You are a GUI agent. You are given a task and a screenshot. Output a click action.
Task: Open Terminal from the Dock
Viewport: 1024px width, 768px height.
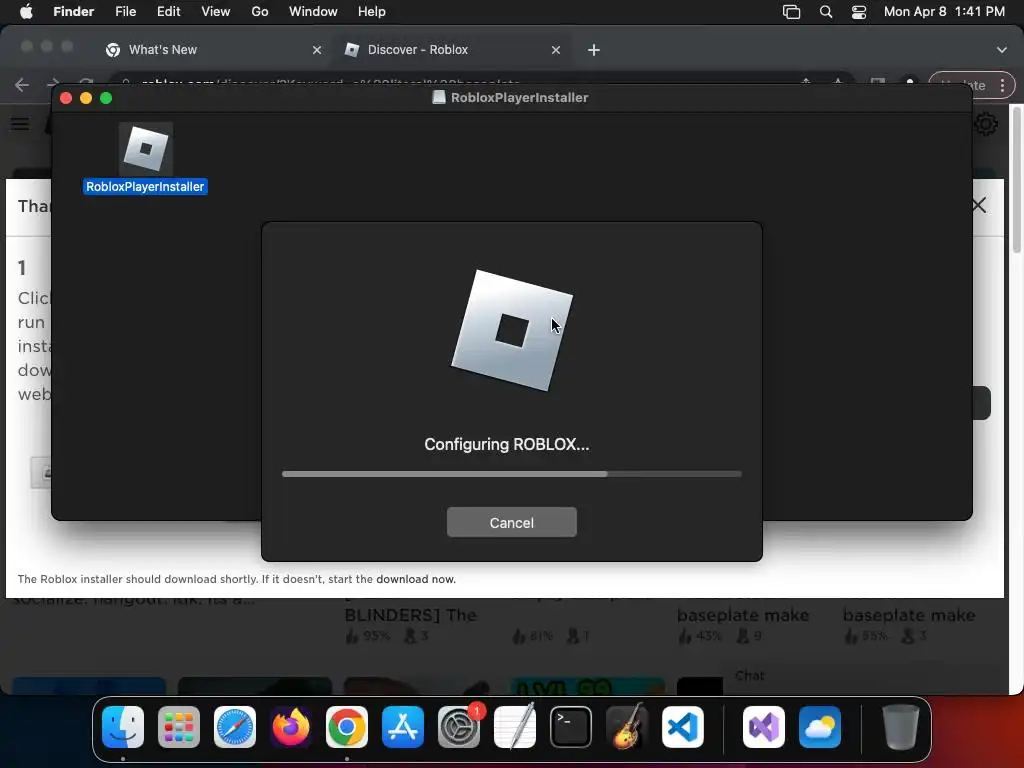571,727
